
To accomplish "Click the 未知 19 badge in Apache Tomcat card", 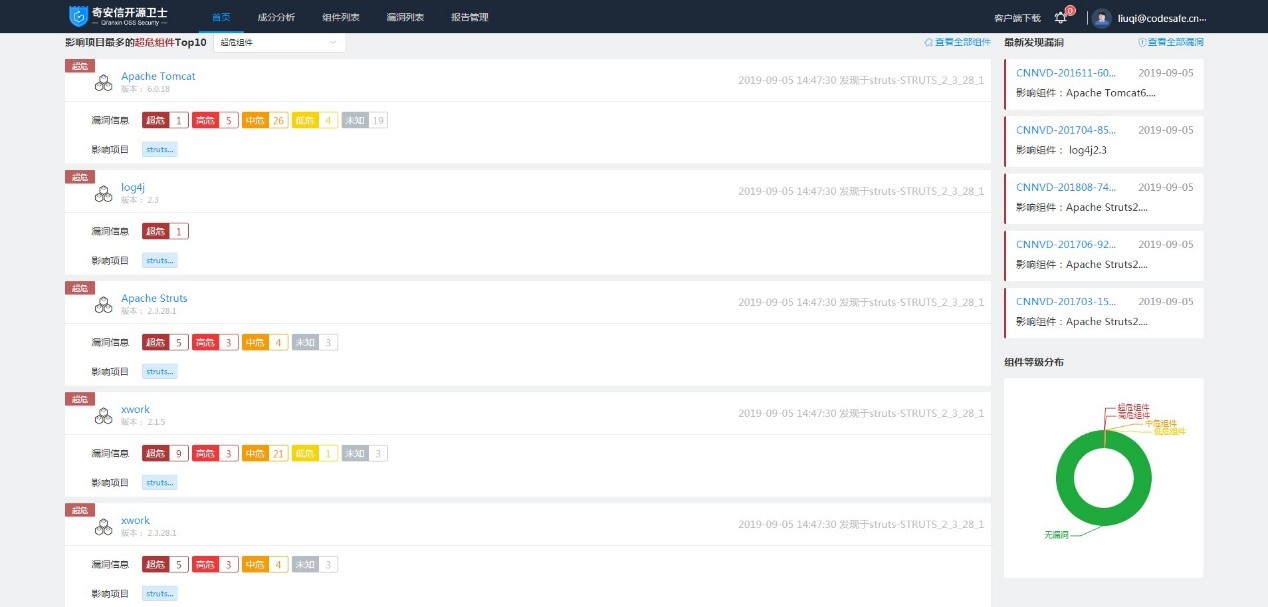I will click(364, 120).
